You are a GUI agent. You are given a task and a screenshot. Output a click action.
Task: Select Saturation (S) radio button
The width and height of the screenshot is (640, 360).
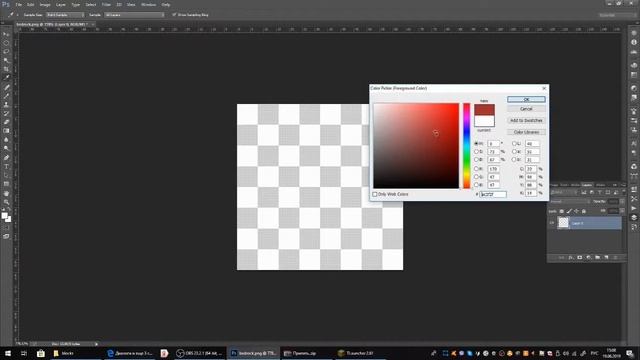[x=476, y=151]
